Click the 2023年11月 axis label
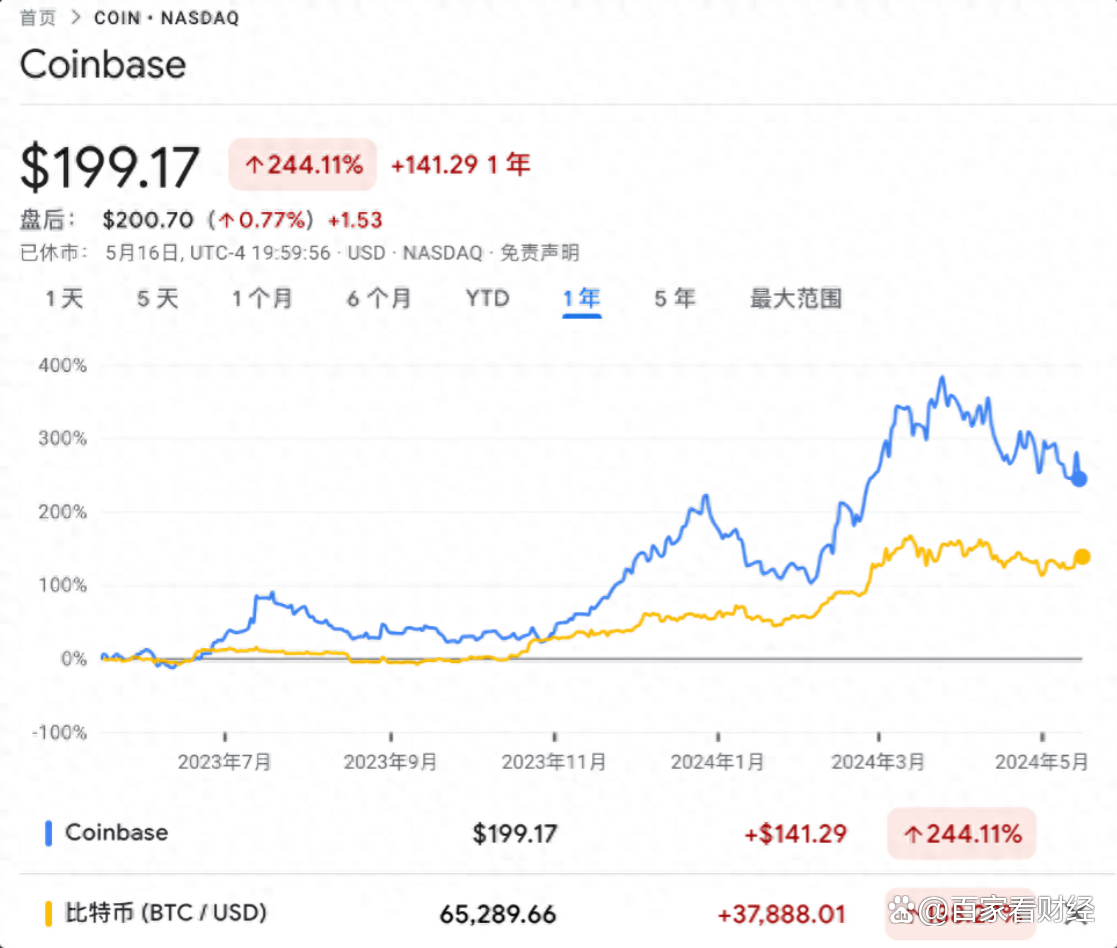The image size is (1117, 948). 554,762
